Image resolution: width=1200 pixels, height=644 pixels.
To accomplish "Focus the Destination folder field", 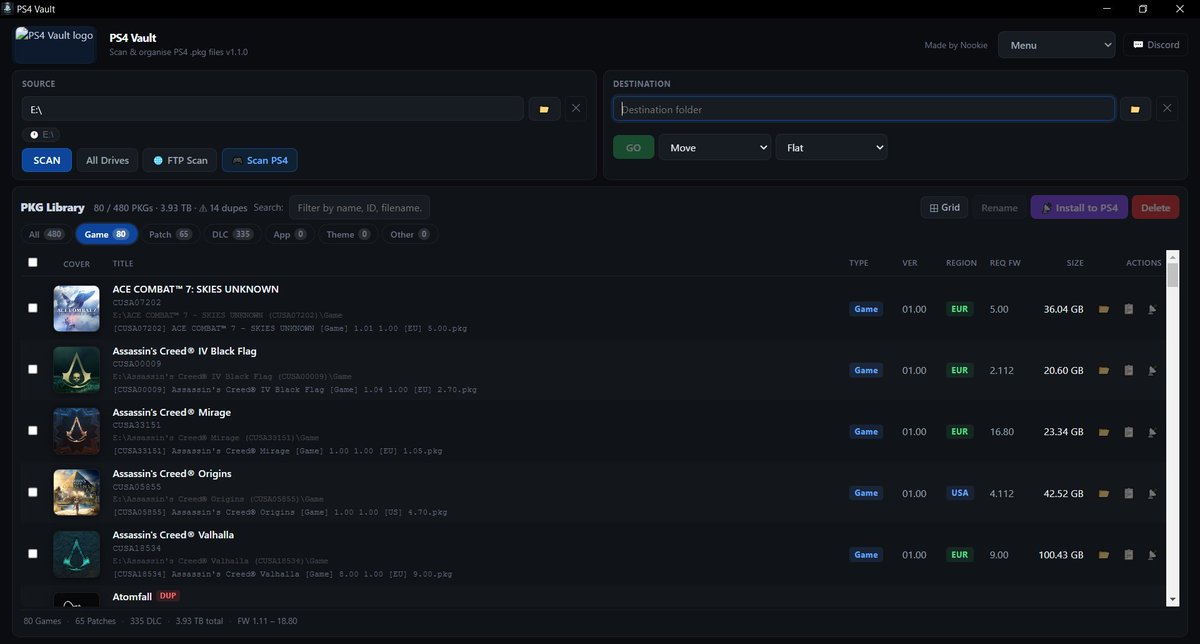I will (864, 109).
